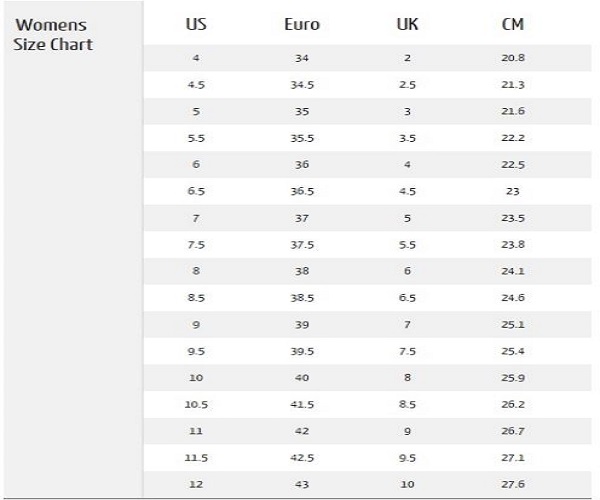Click Euro size 36 cell

(302, 165)
